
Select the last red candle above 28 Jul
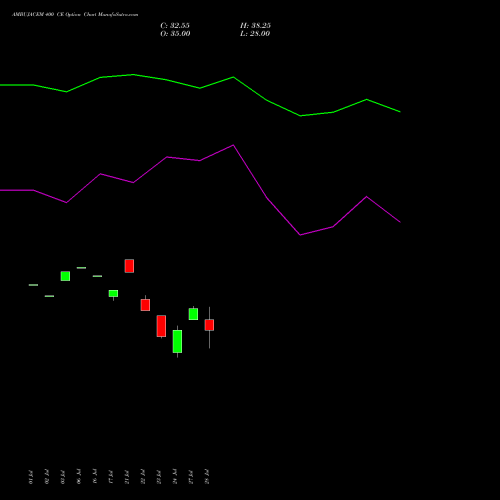point(209,325)
